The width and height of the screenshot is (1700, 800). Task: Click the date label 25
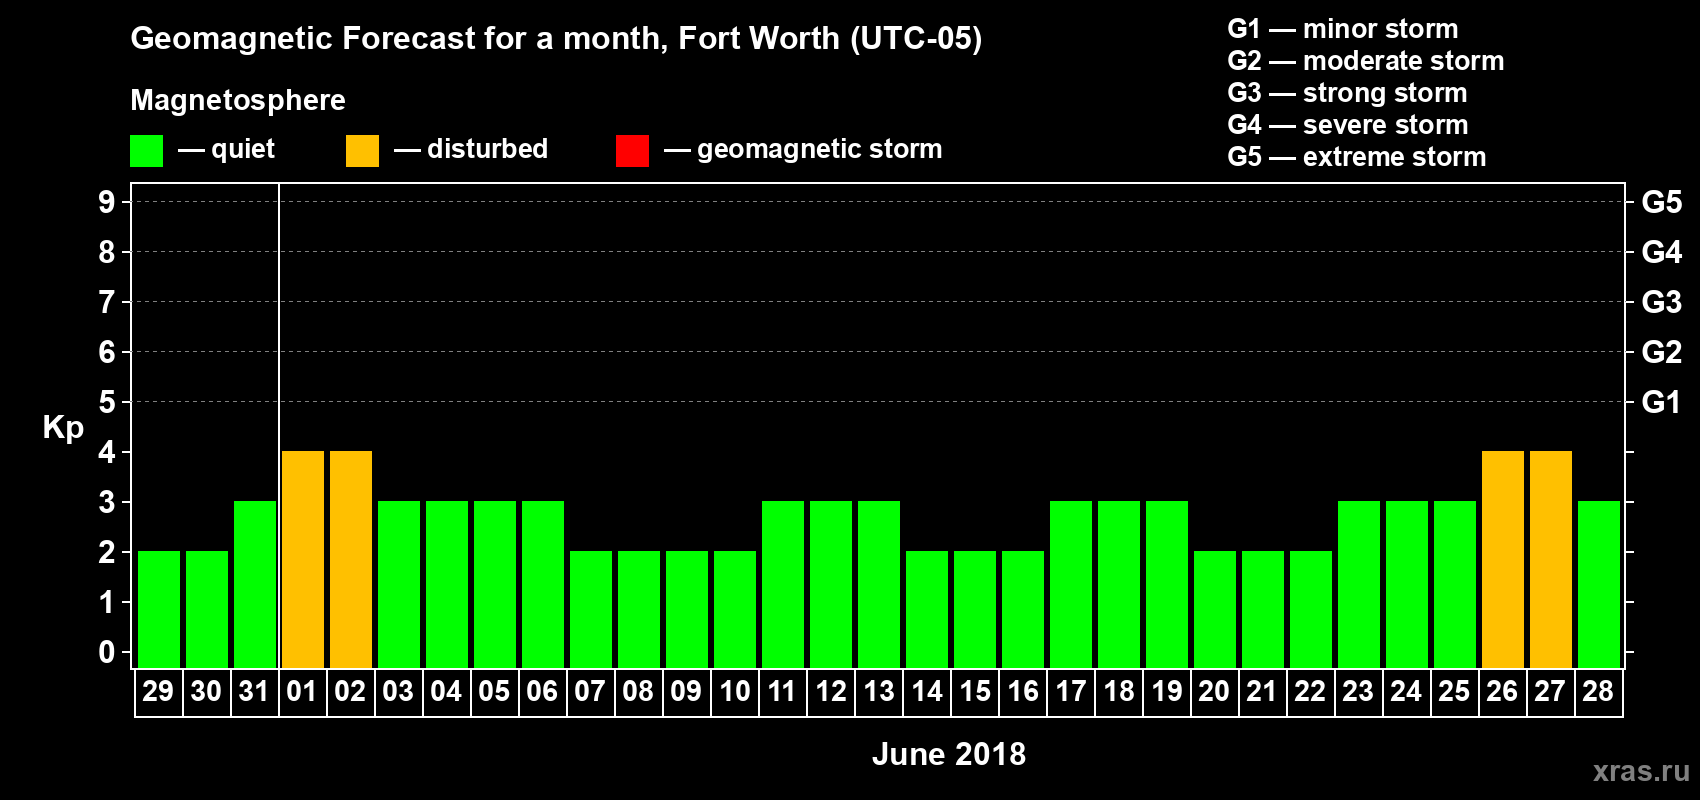[x=1454, y=691]
